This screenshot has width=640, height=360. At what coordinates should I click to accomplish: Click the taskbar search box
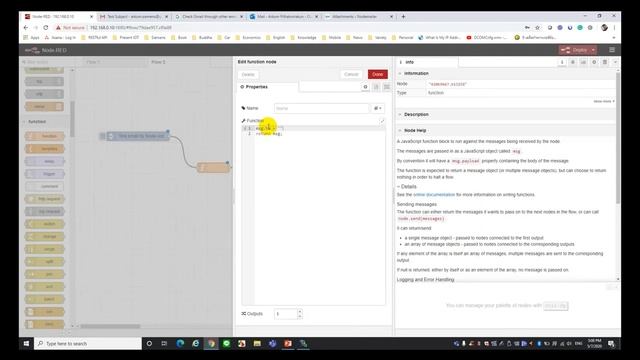[x=88, y=344]
